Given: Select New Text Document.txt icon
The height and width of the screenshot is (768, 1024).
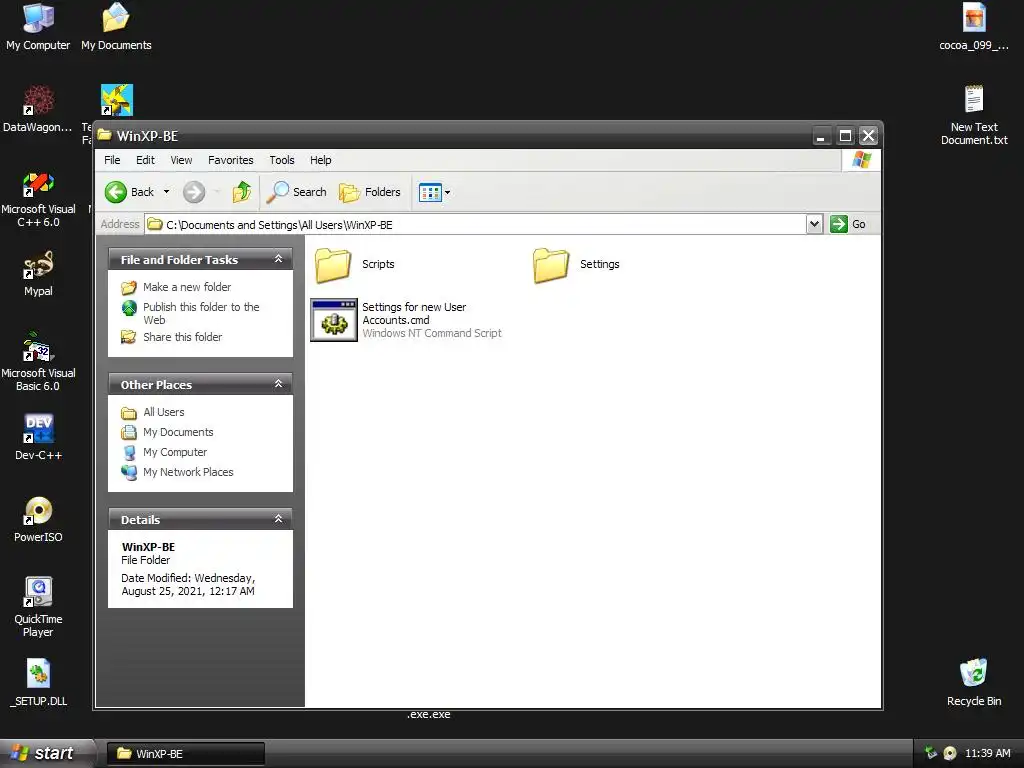Looking at the screenshot, I should (x=974, y=115).
